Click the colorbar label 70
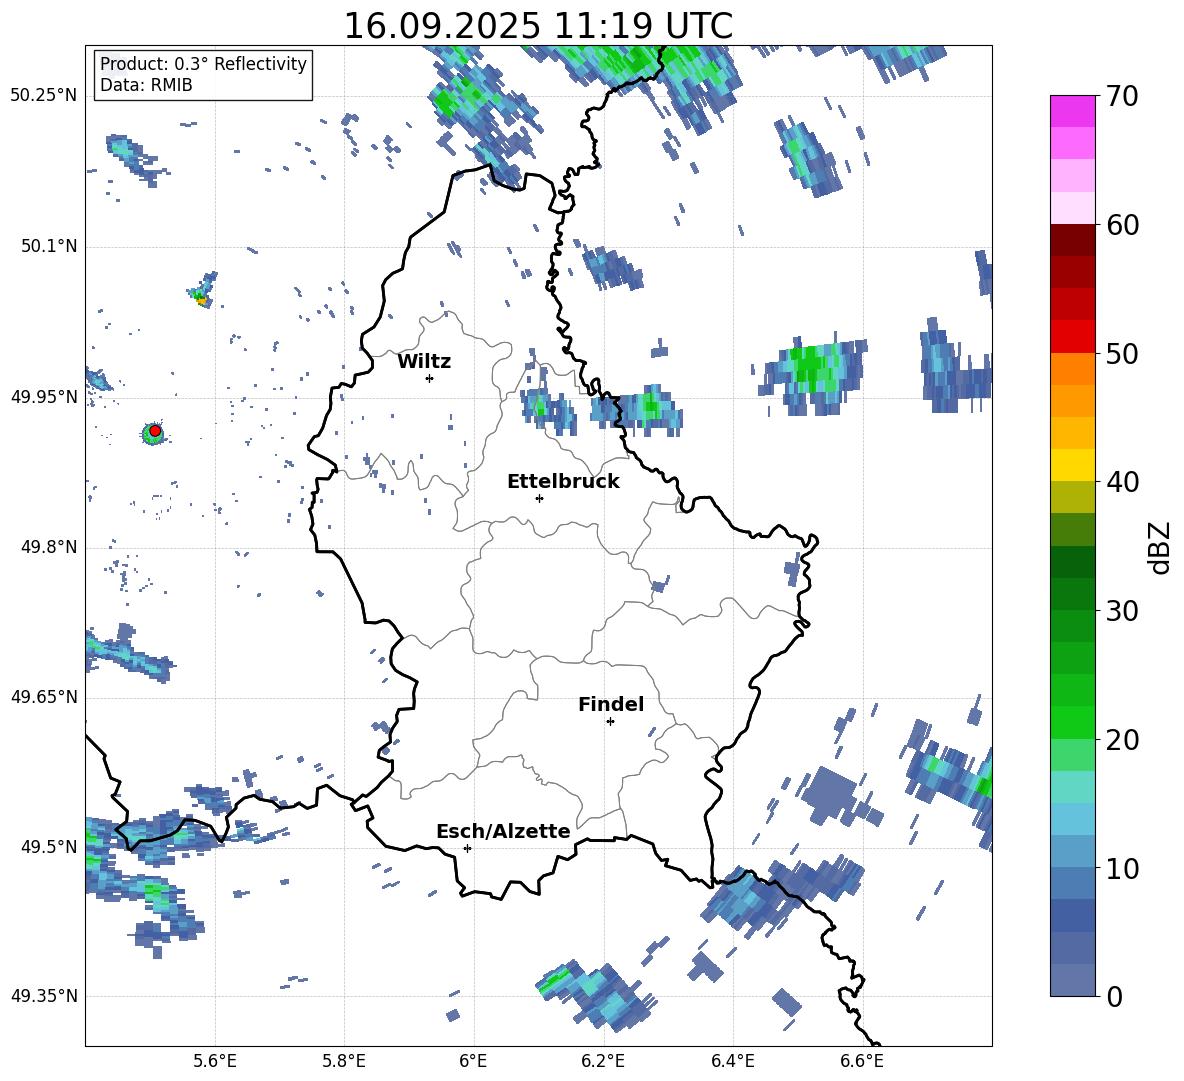Screen dimensions: 1184x1081 (1122, 96)
